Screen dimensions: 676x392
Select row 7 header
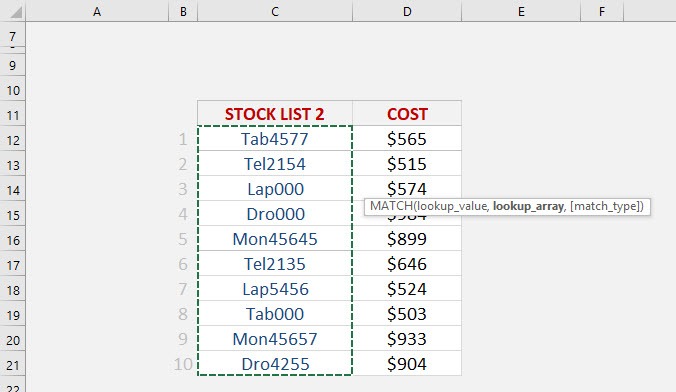click(x=13, y=35)
